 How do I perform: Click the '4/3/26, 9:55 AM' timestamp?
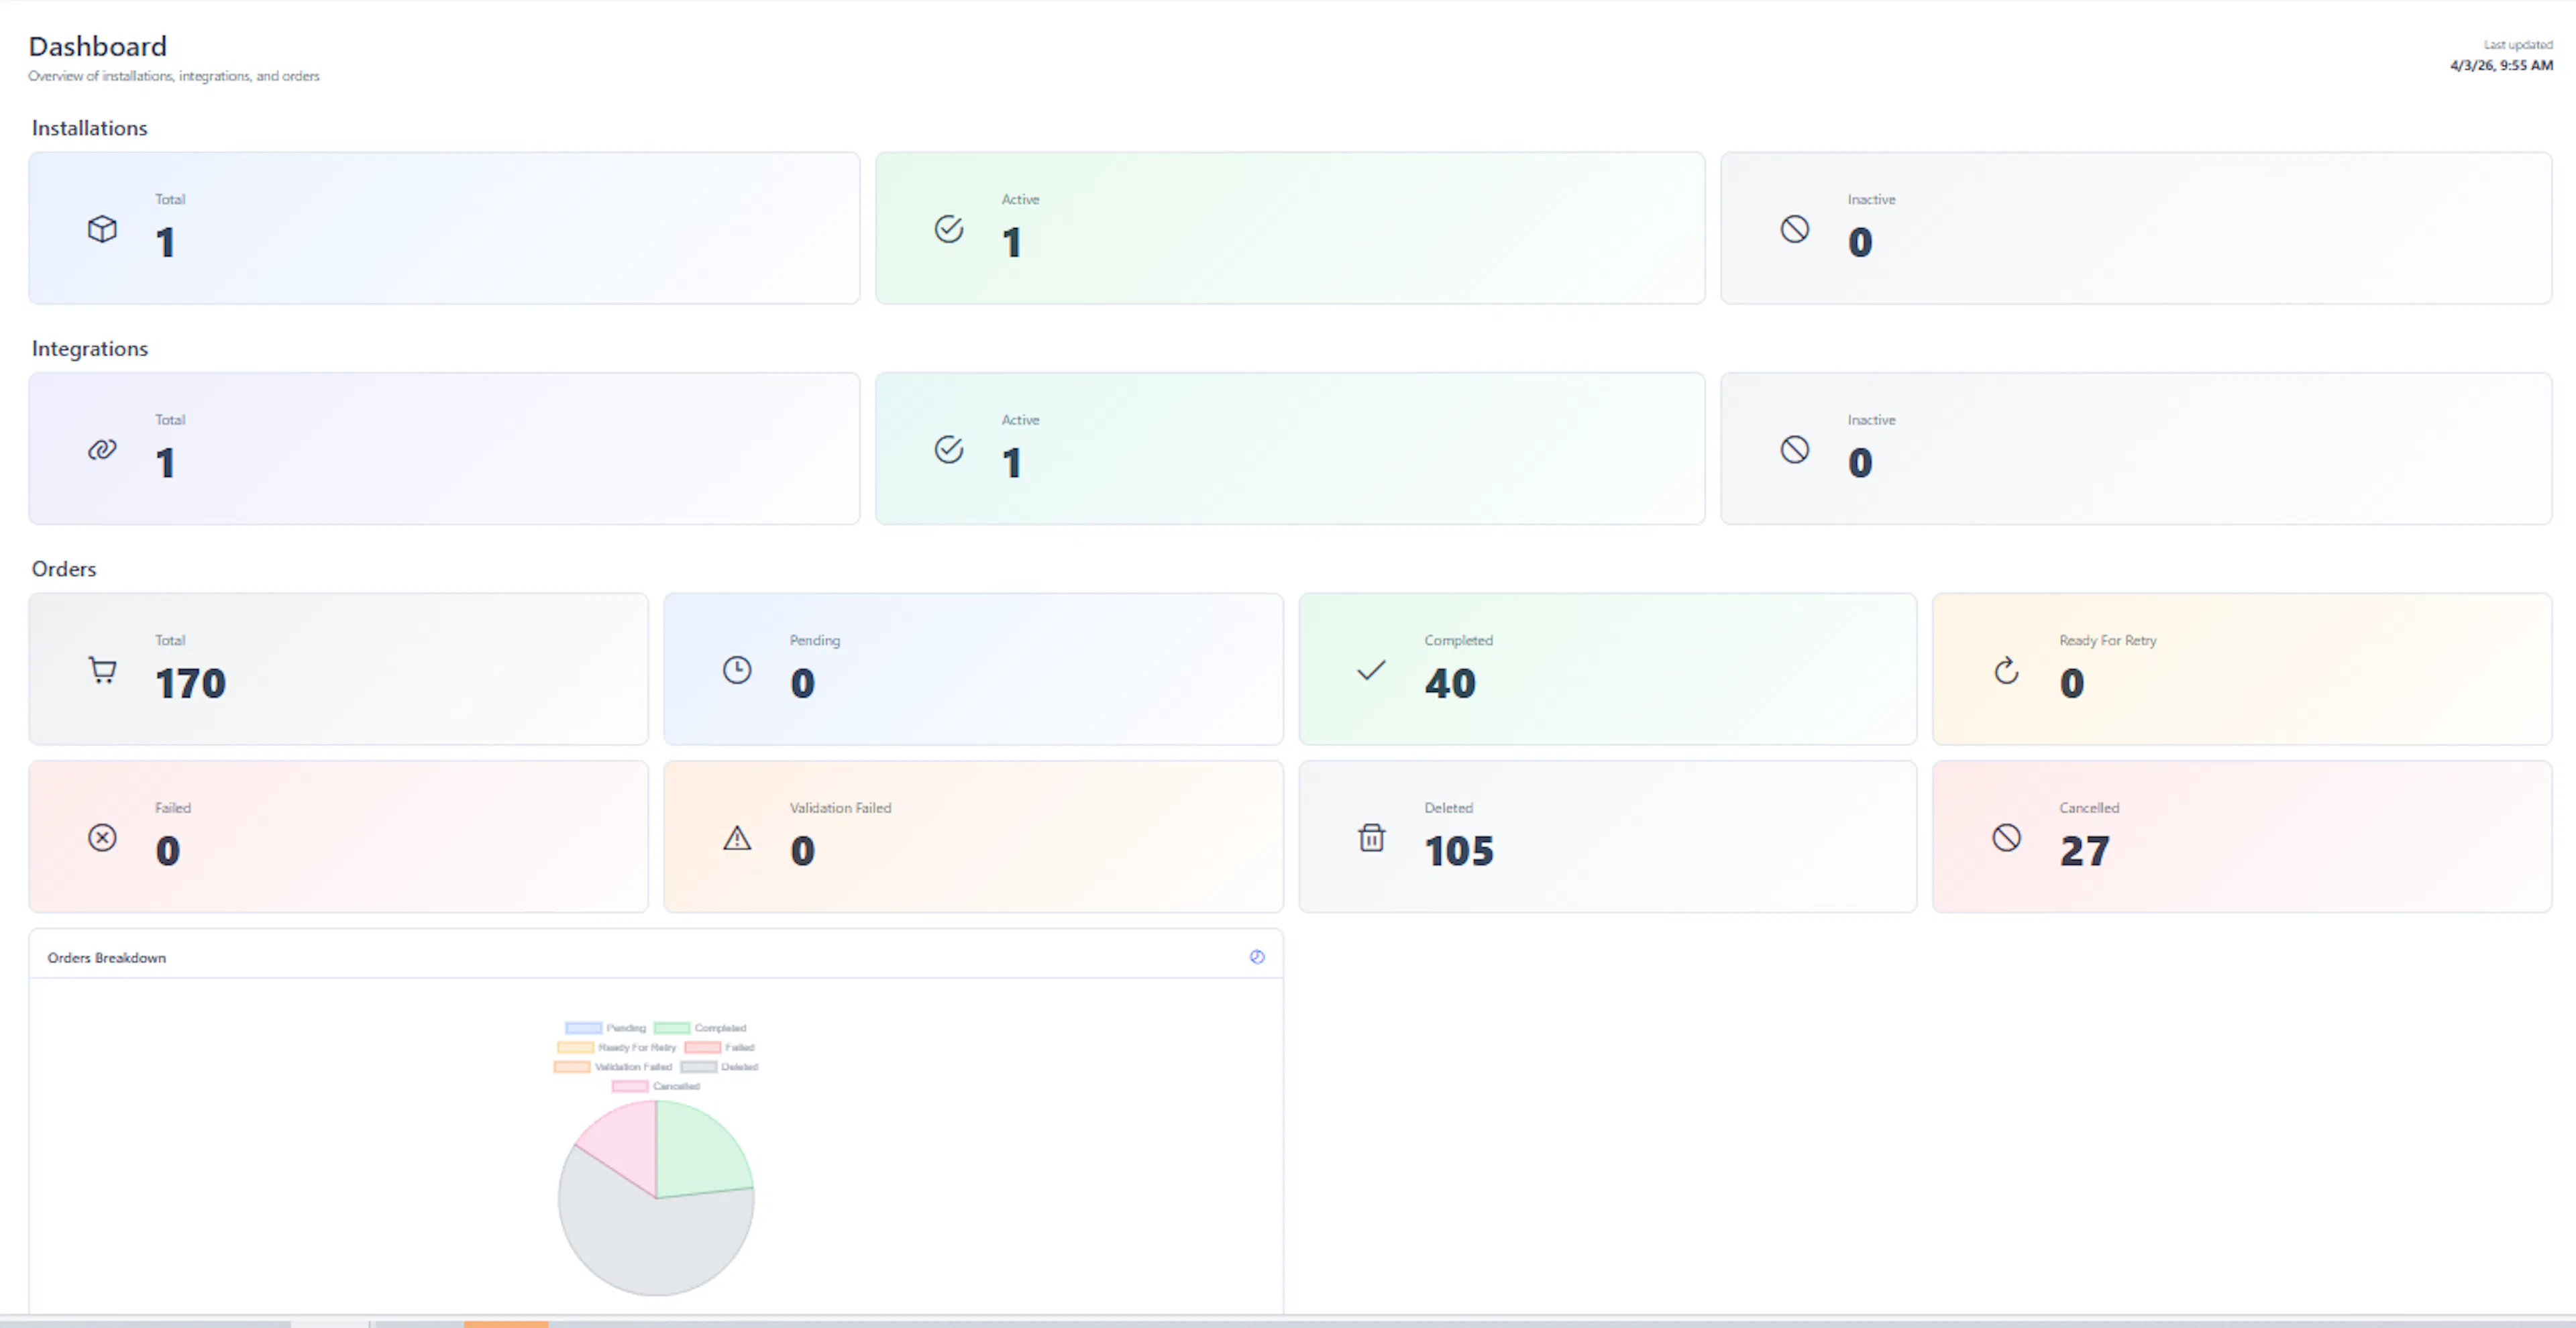(x=2501, y=65)
